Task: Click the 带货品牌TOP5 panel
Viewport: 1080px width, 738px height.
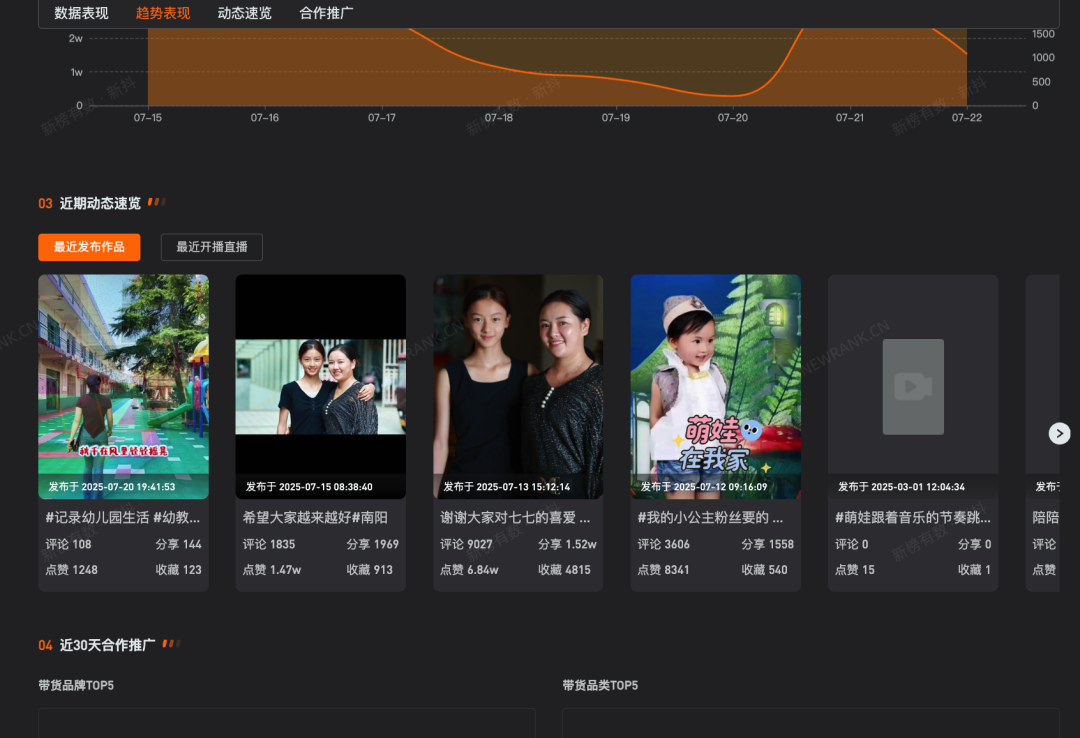Action: 286,723
